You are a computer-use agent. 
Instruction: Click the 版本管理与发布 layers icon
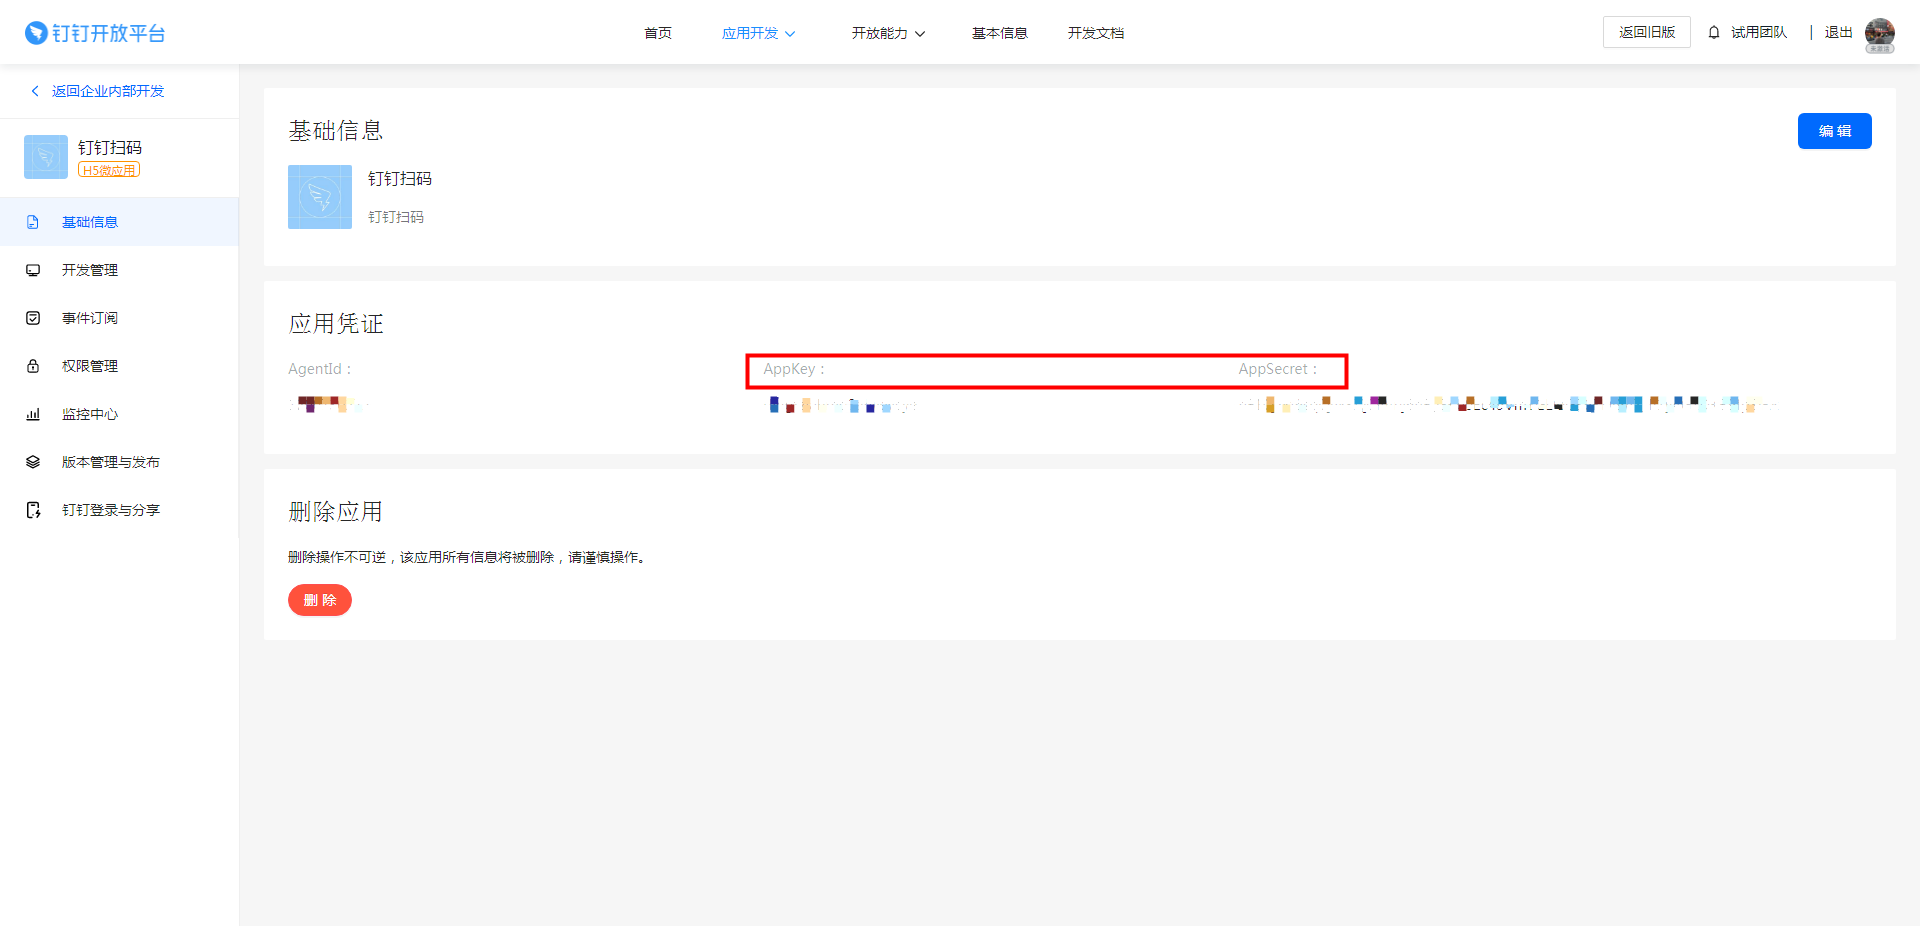[33, 462]
